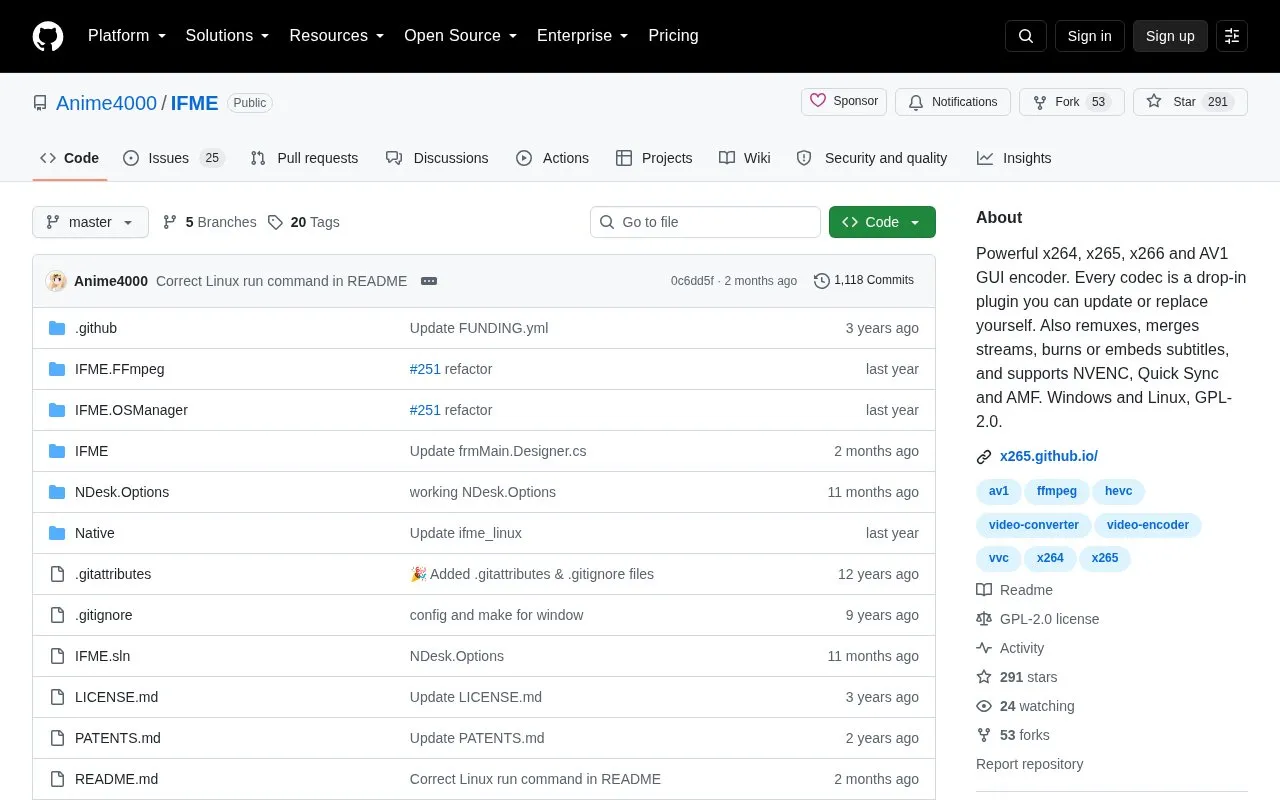Select the x264 topic tag
1280x800 pixels.
pos(1050,558)
